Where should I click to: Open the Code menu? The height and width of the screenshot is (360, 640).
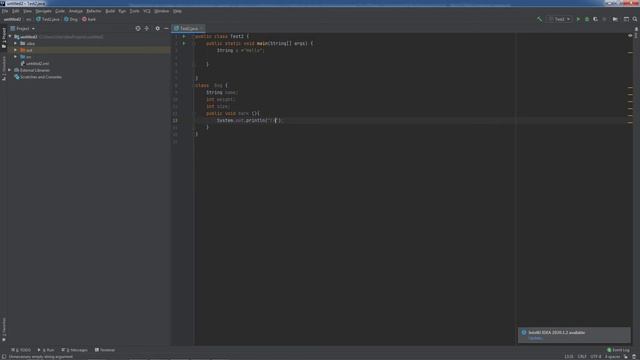(60, 11)
